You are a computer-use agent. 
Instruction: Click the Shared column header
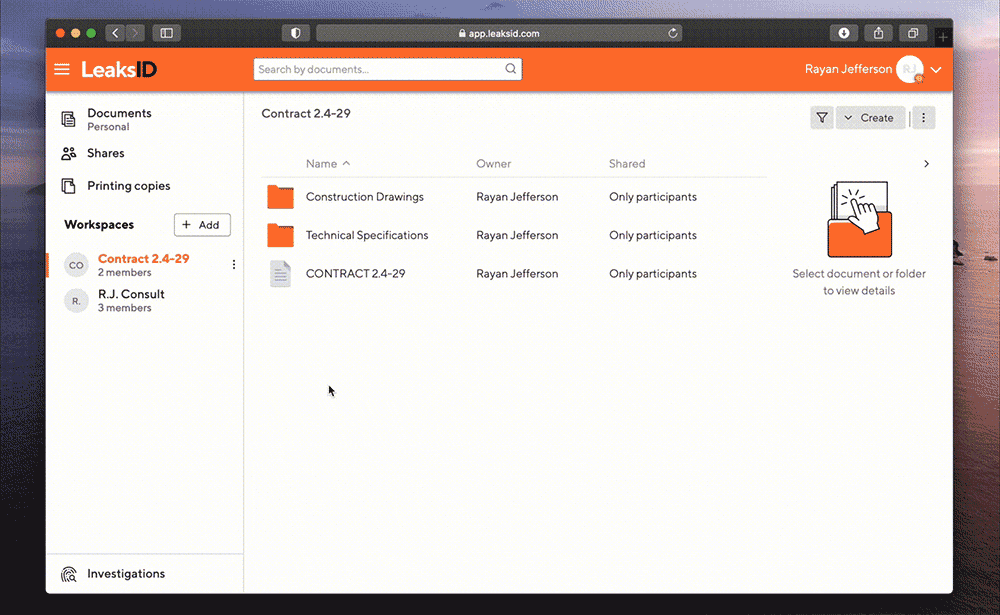627,163
